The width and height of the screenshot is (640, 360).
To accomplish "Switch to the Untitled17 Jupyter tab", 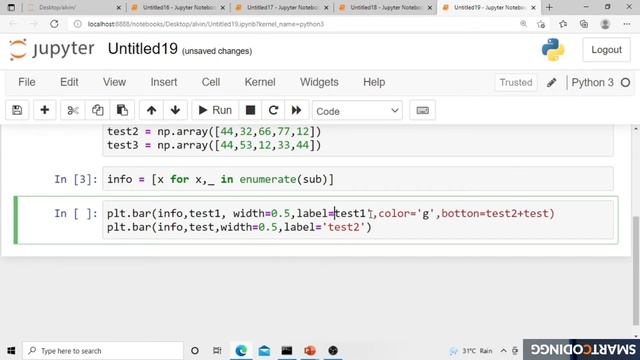I will pyautogui.click(x=282, y=7).
